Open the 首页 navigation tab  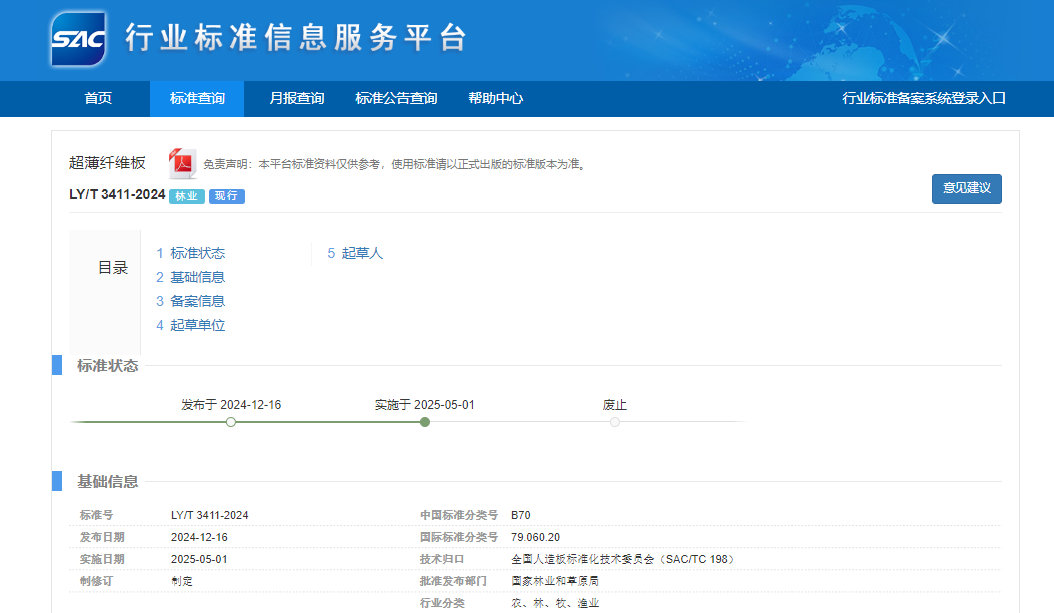98,98
